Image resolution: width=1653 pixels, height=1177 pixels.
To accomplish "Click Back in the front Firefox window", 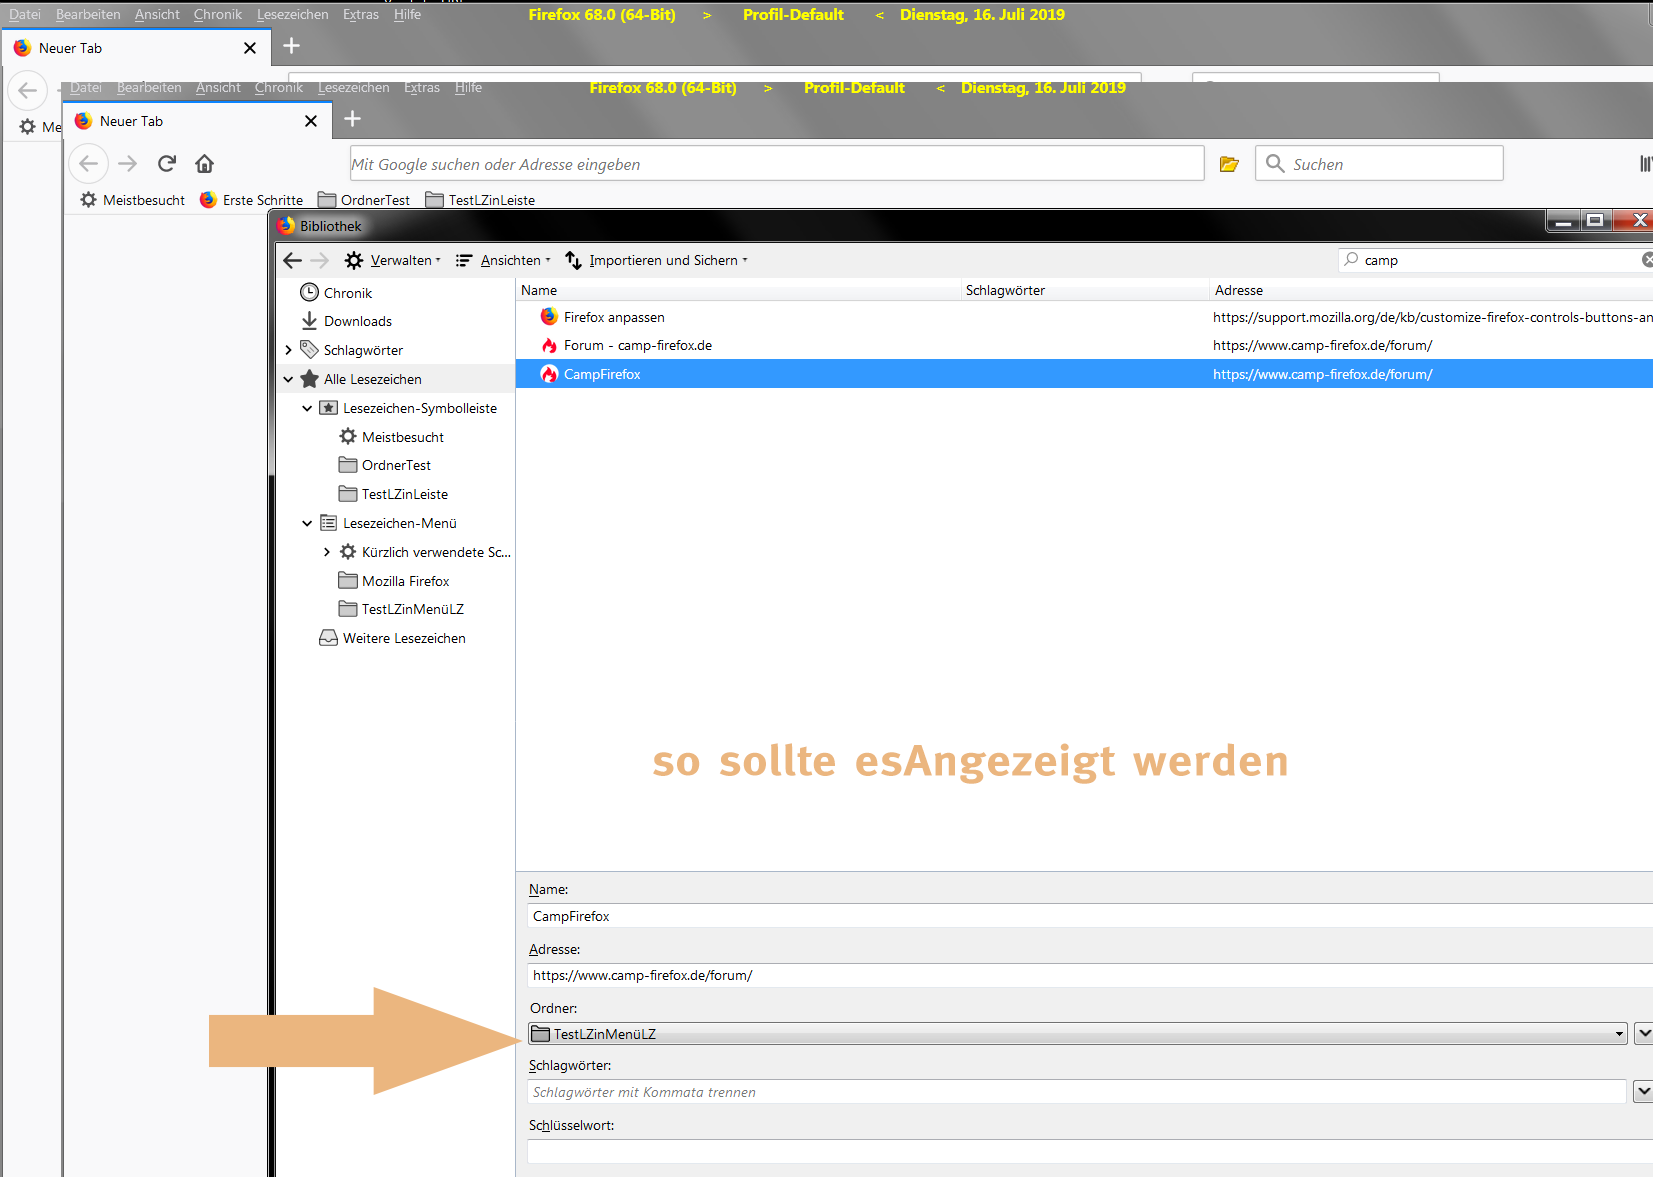I will click(88, 163).
